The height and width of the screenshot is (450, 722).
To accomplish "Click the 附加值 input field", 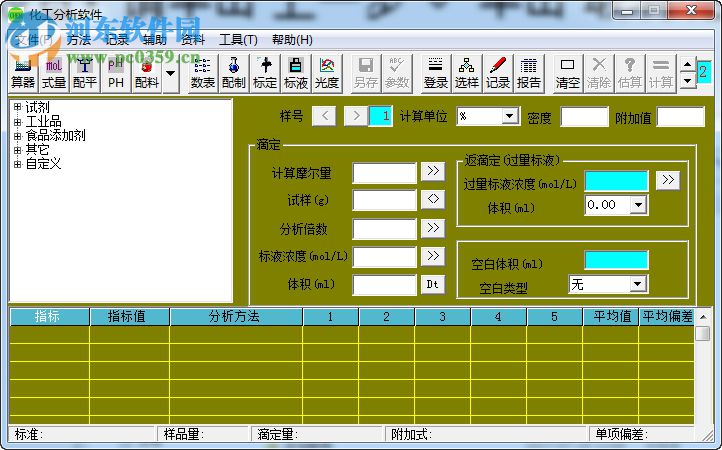I will click(x=681, y=117).
